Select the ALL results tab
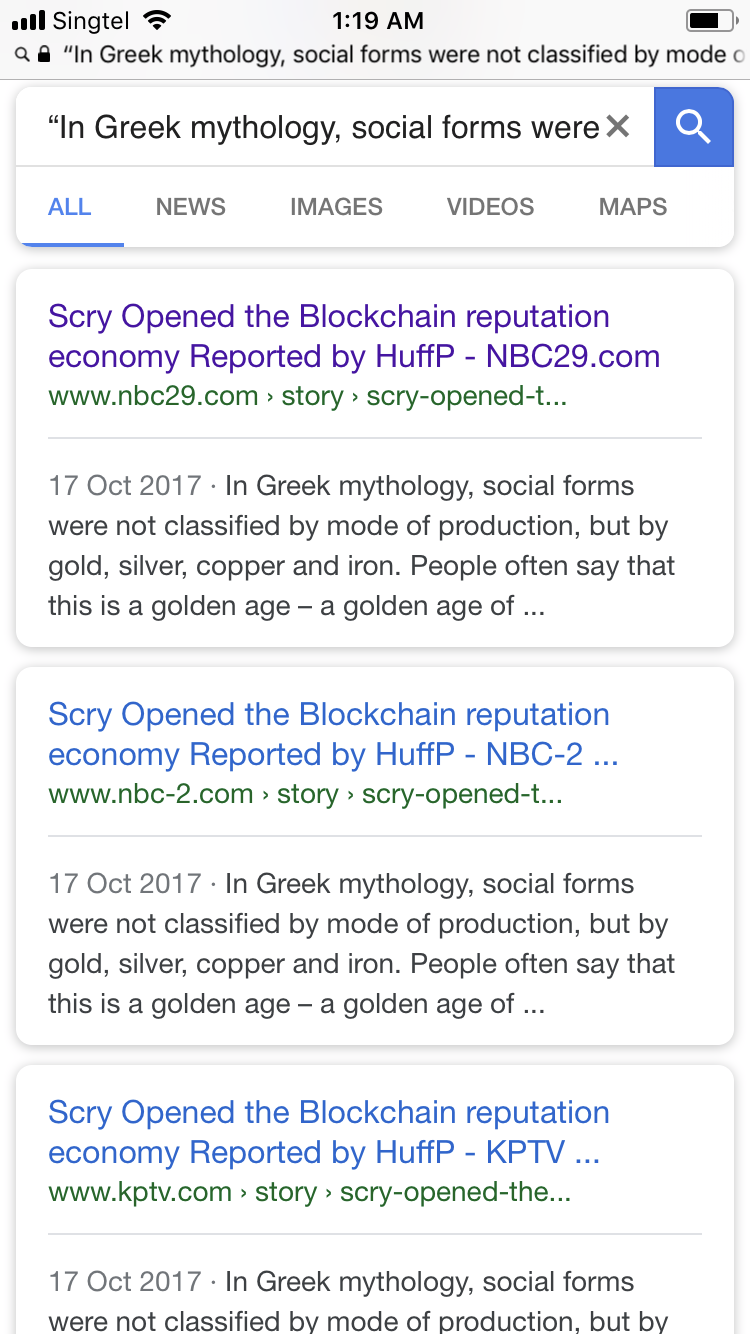Screen dimensions: 750x1334 click(70, 207)
